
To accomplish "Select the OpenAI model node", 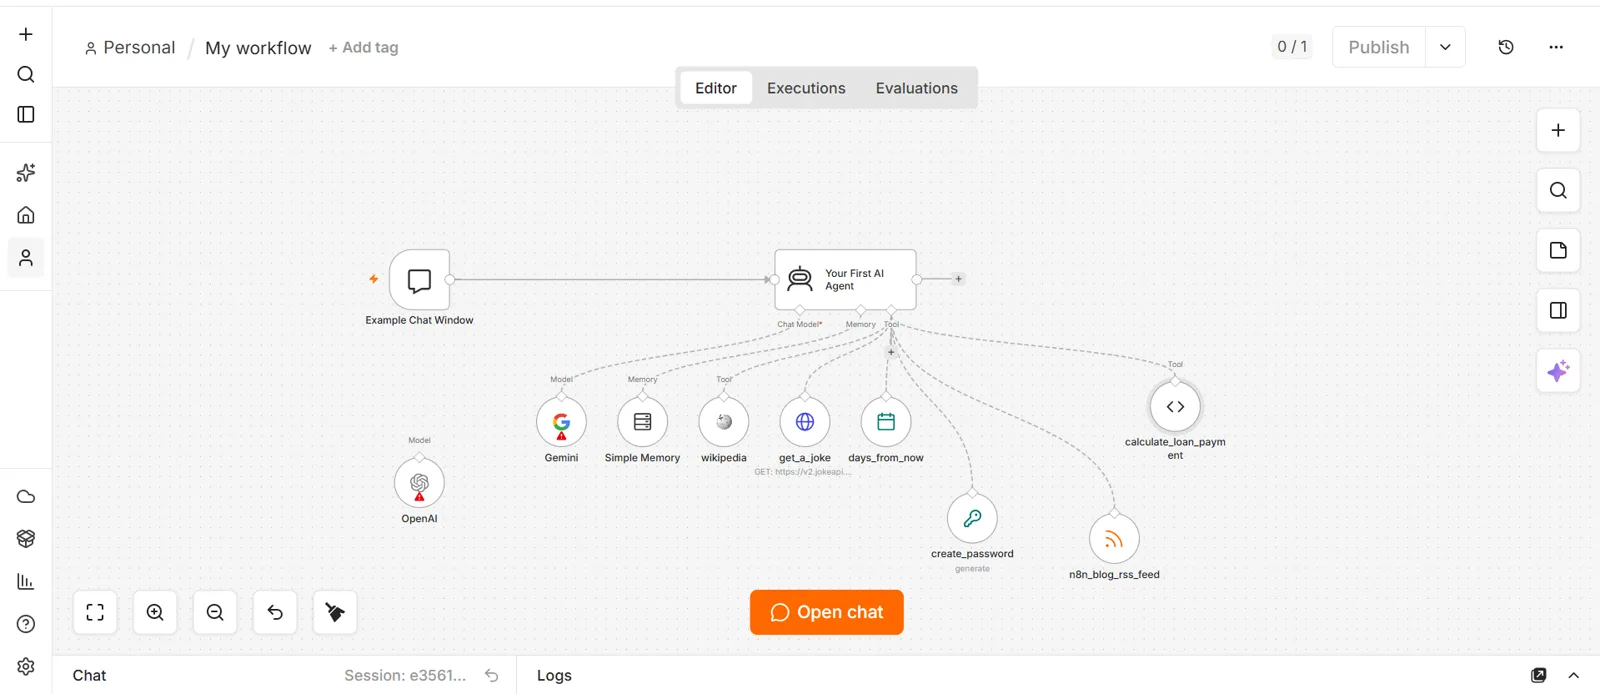I will click(419, 483).
